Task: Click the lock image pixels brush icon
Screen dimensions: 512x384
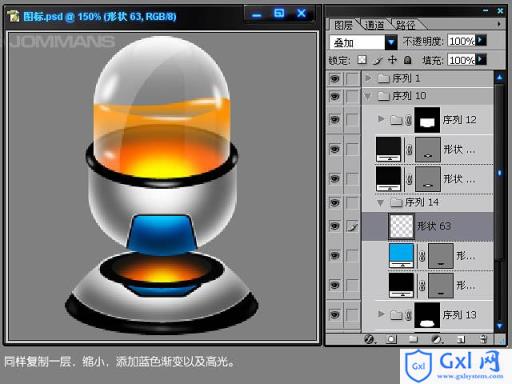Action: point(378,60)
